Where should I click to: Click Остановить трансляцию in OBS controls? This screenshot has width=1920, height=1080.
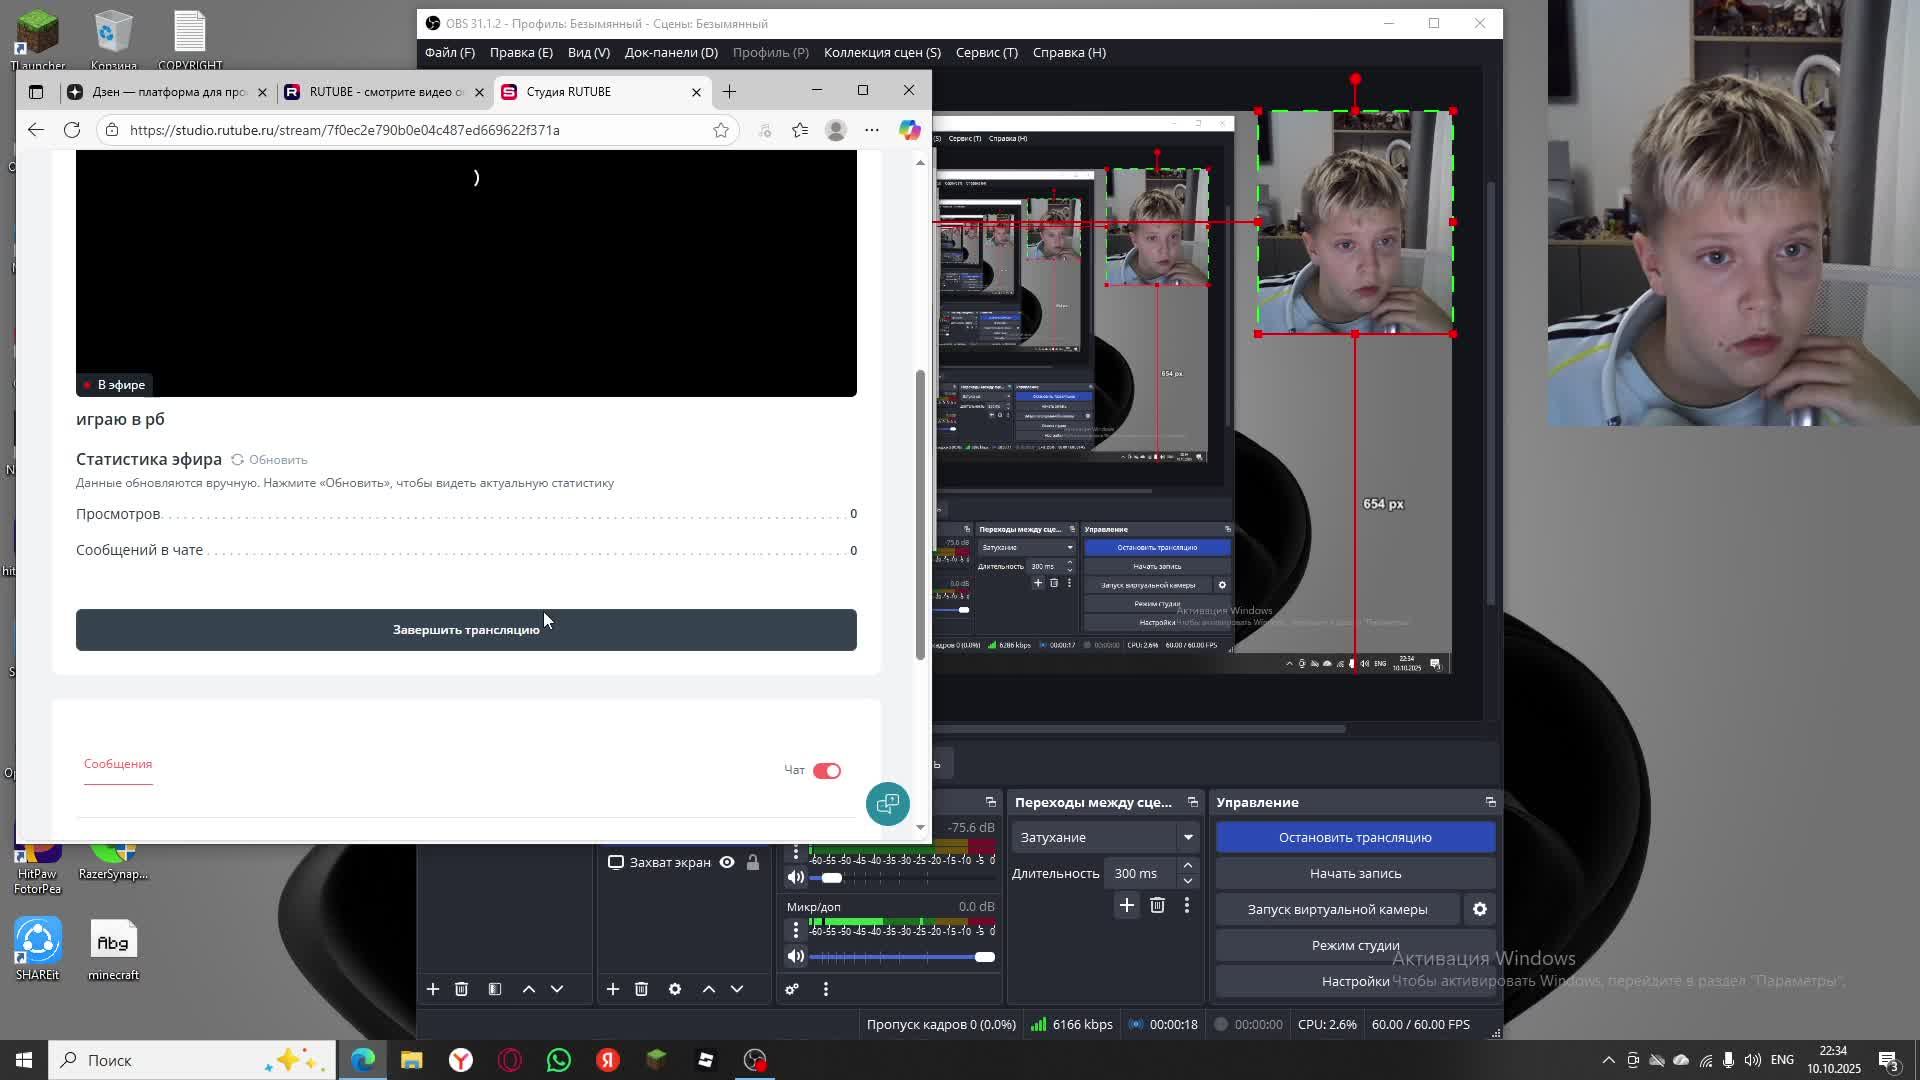(1355, 837)
